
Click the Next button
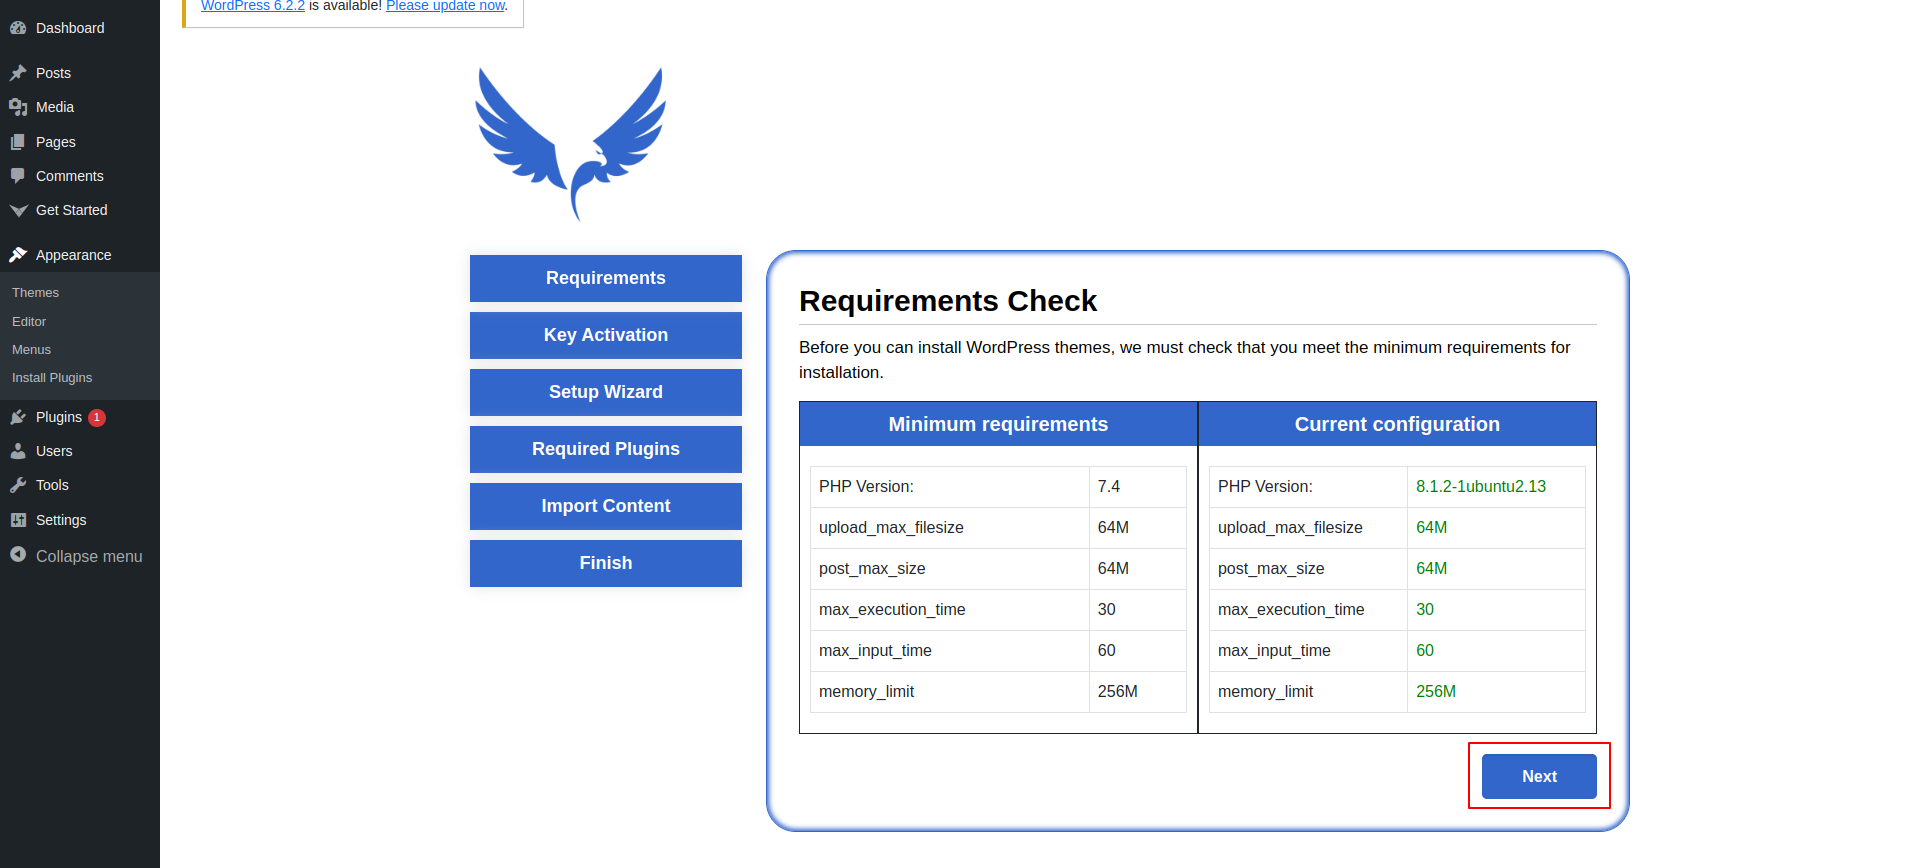(x=1539, y=776)
